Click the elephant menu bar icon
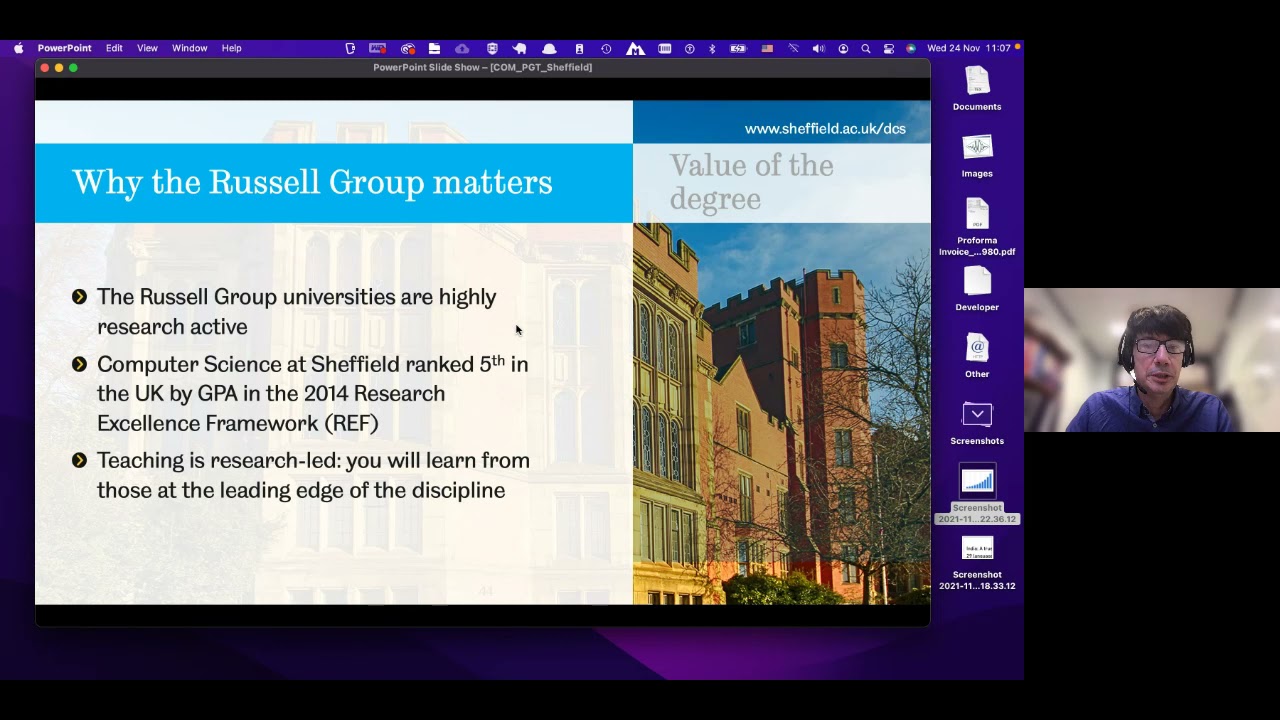Viewport: 1280px width, 720px height. [x=520, y=48]
